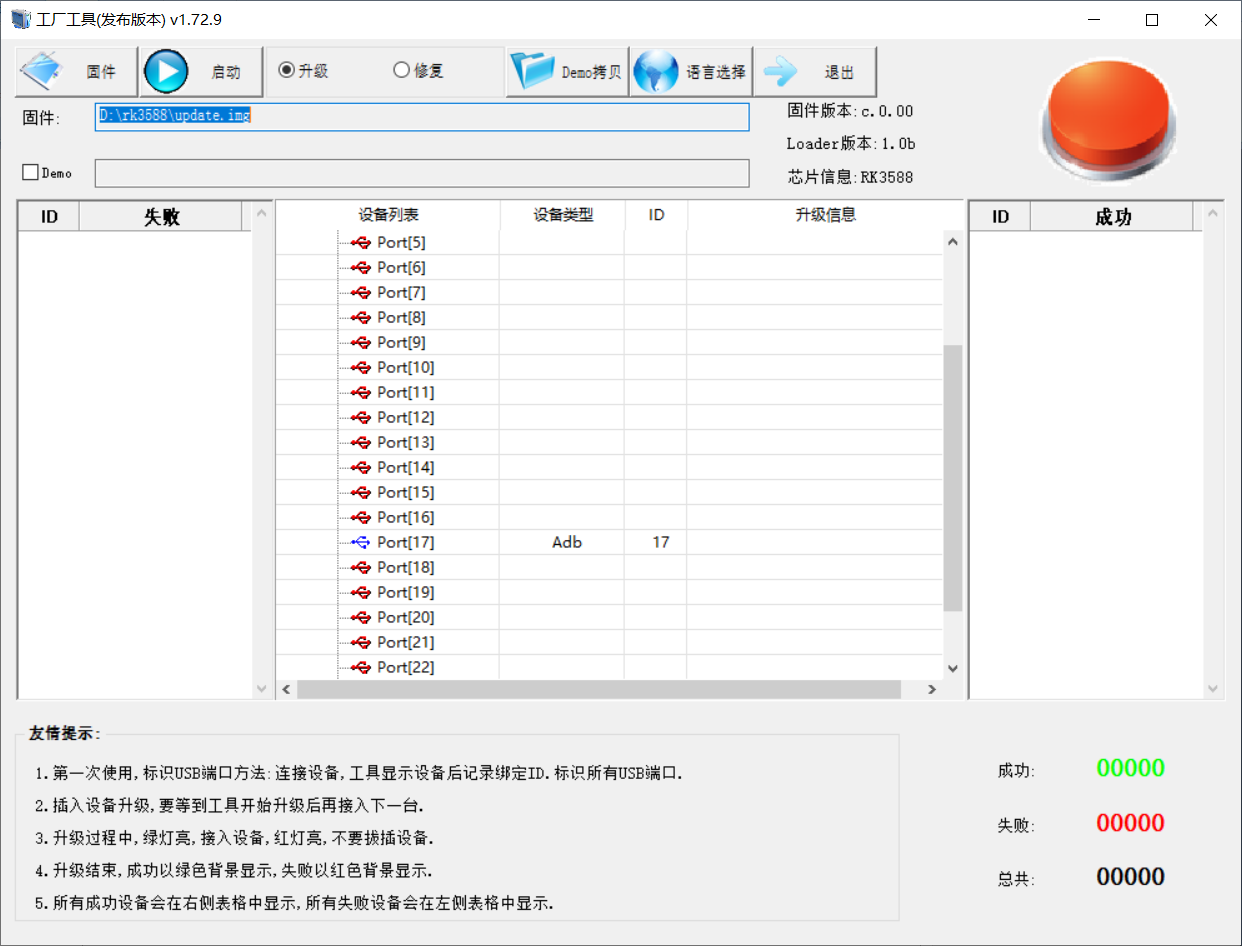Viewport: 1242px width, 946px height.
Task: Select the Port[10] label text
Action: (x=406, y=367)
